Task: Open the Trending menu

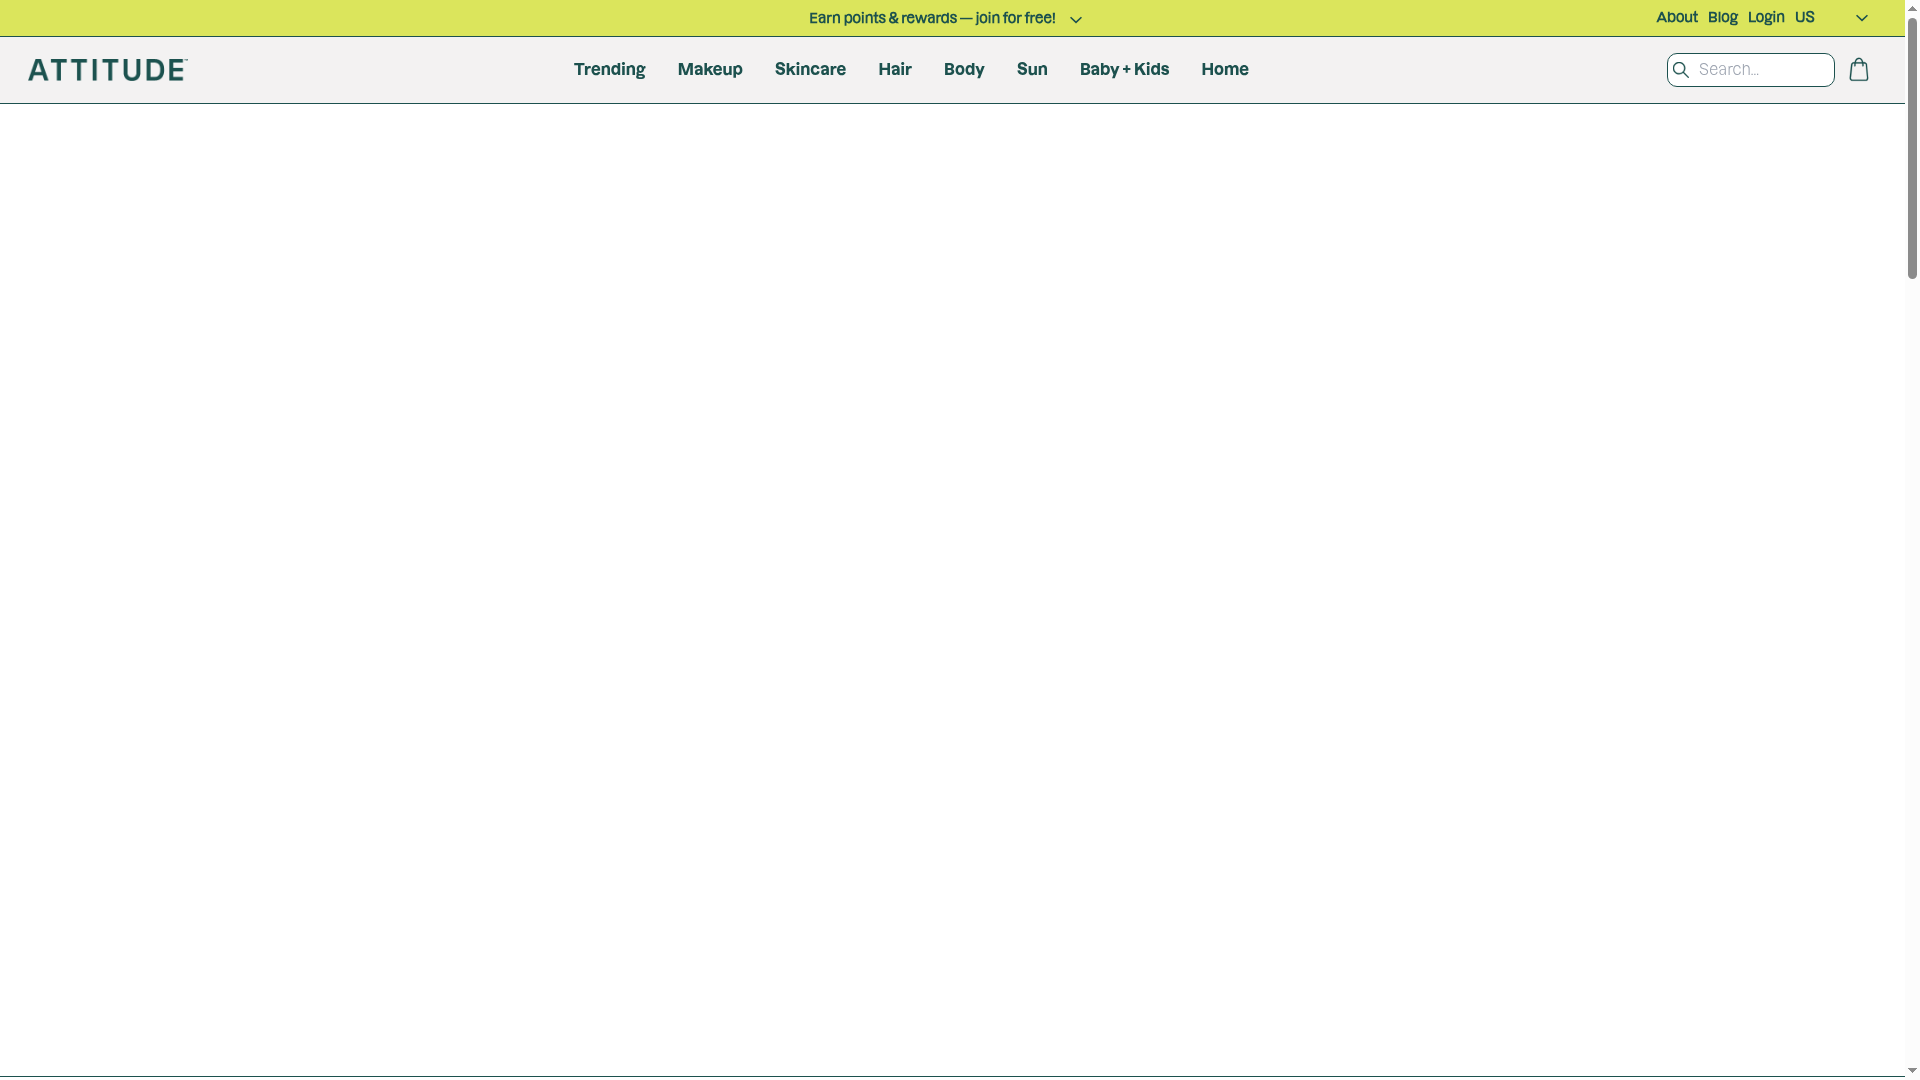Action: coord(609,69)
